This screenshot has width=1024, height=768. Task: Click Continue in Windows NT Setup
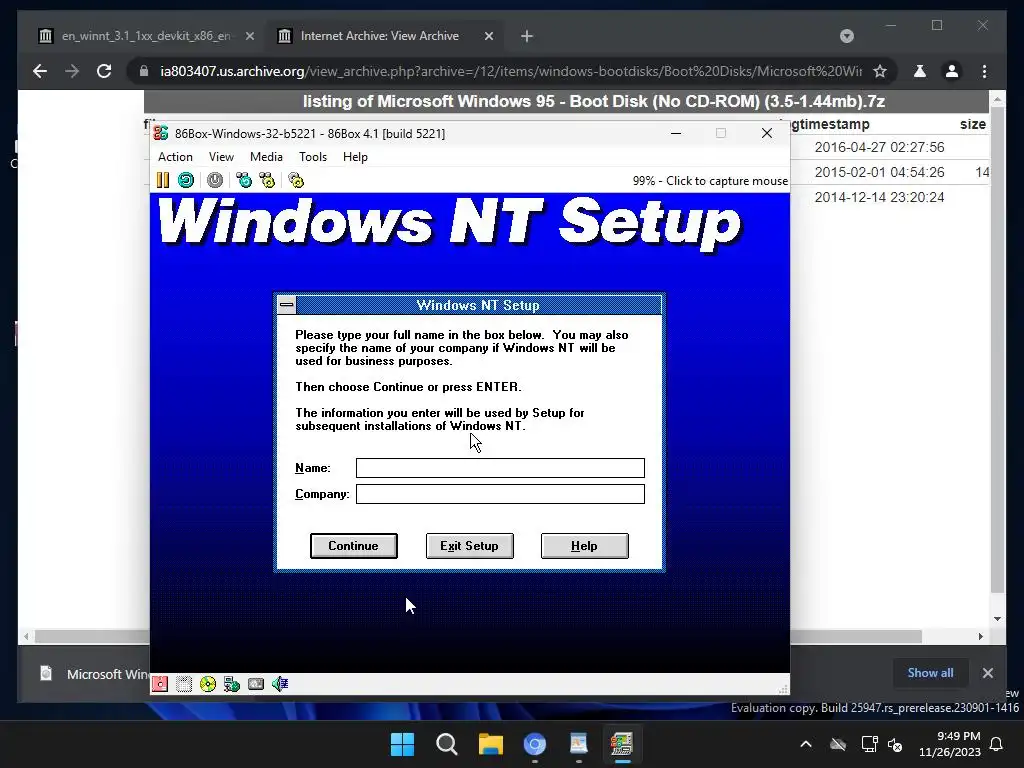353,546
